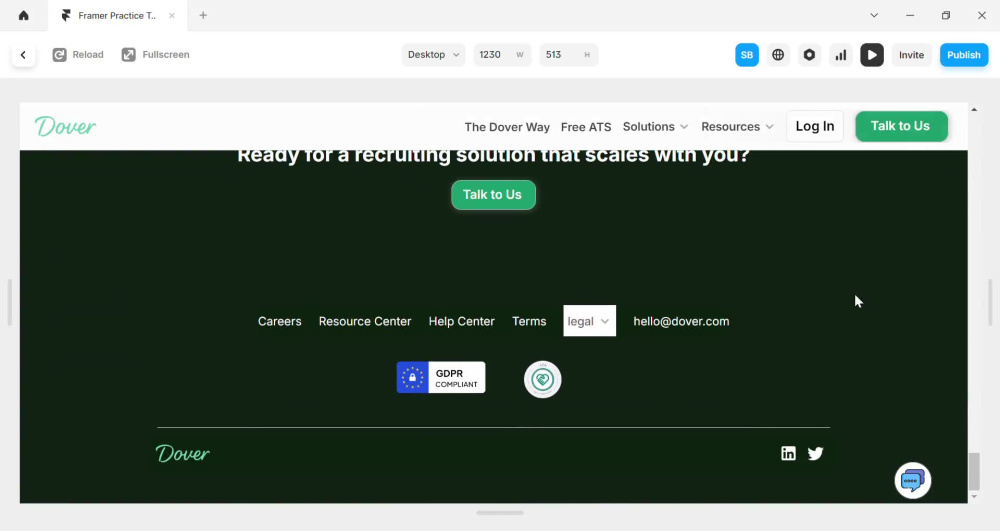Open the site settings hexagon icon

(x=809, y=55)
